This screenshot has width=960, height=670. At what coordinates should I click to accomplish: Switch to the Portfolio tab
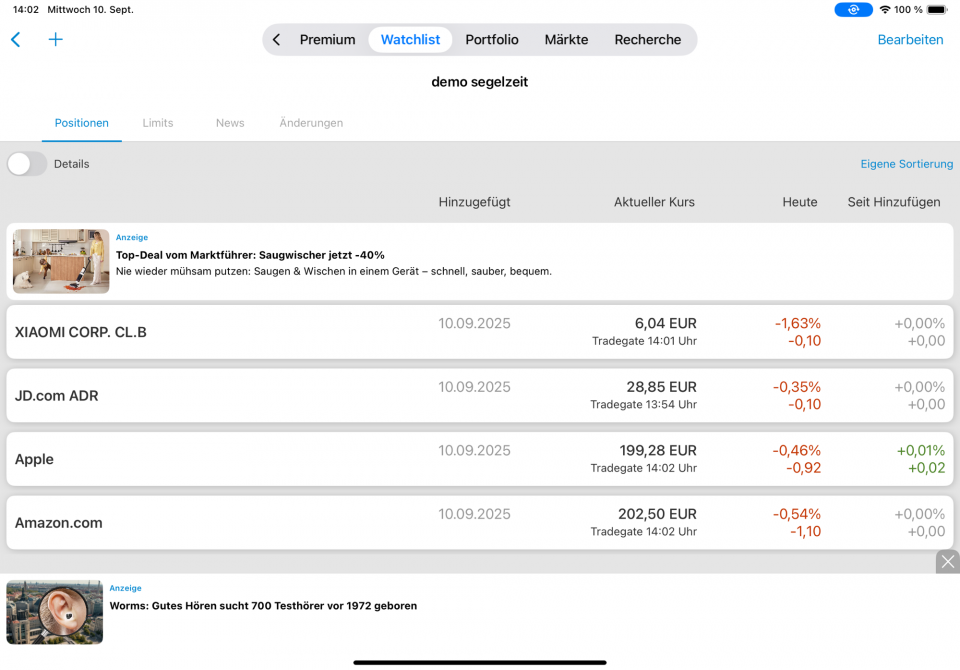[492, 40]
